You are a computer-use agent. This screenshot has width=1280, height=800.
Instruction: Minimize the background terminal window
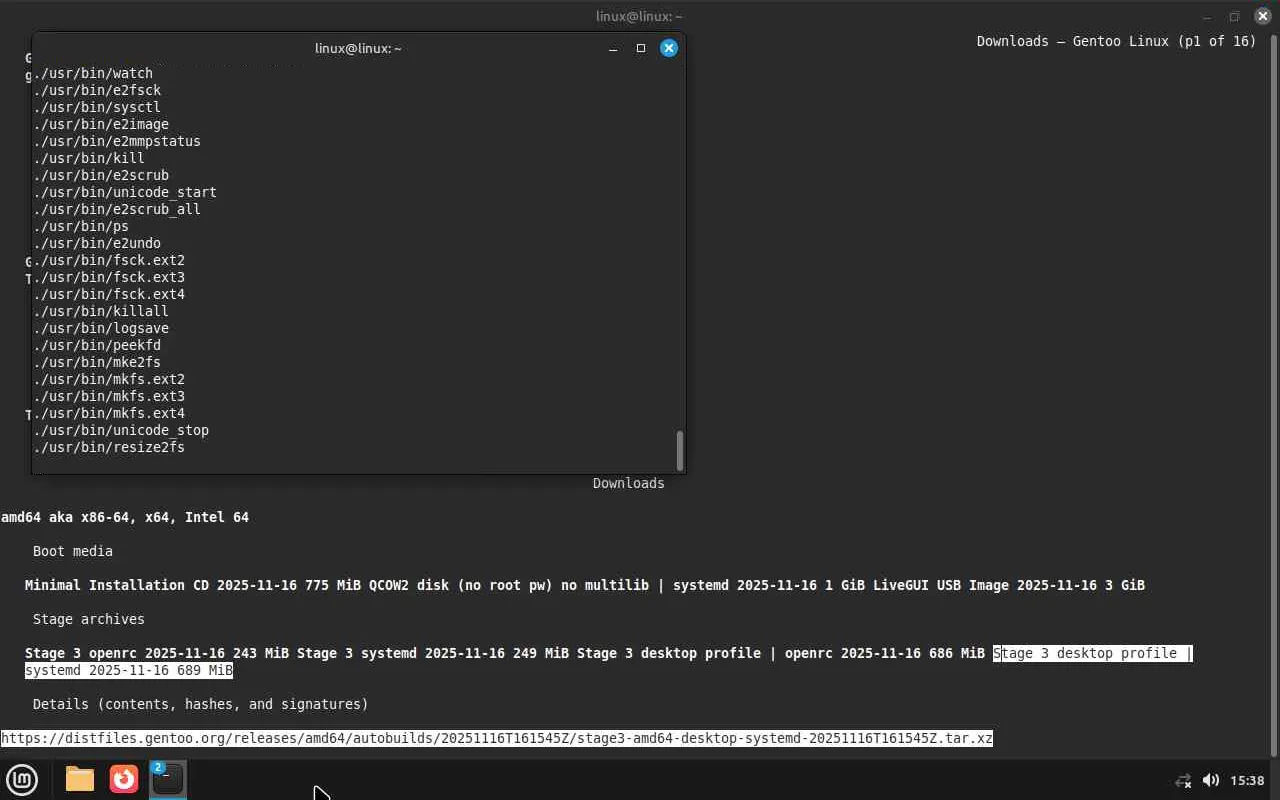click(x=1207, y=16)
